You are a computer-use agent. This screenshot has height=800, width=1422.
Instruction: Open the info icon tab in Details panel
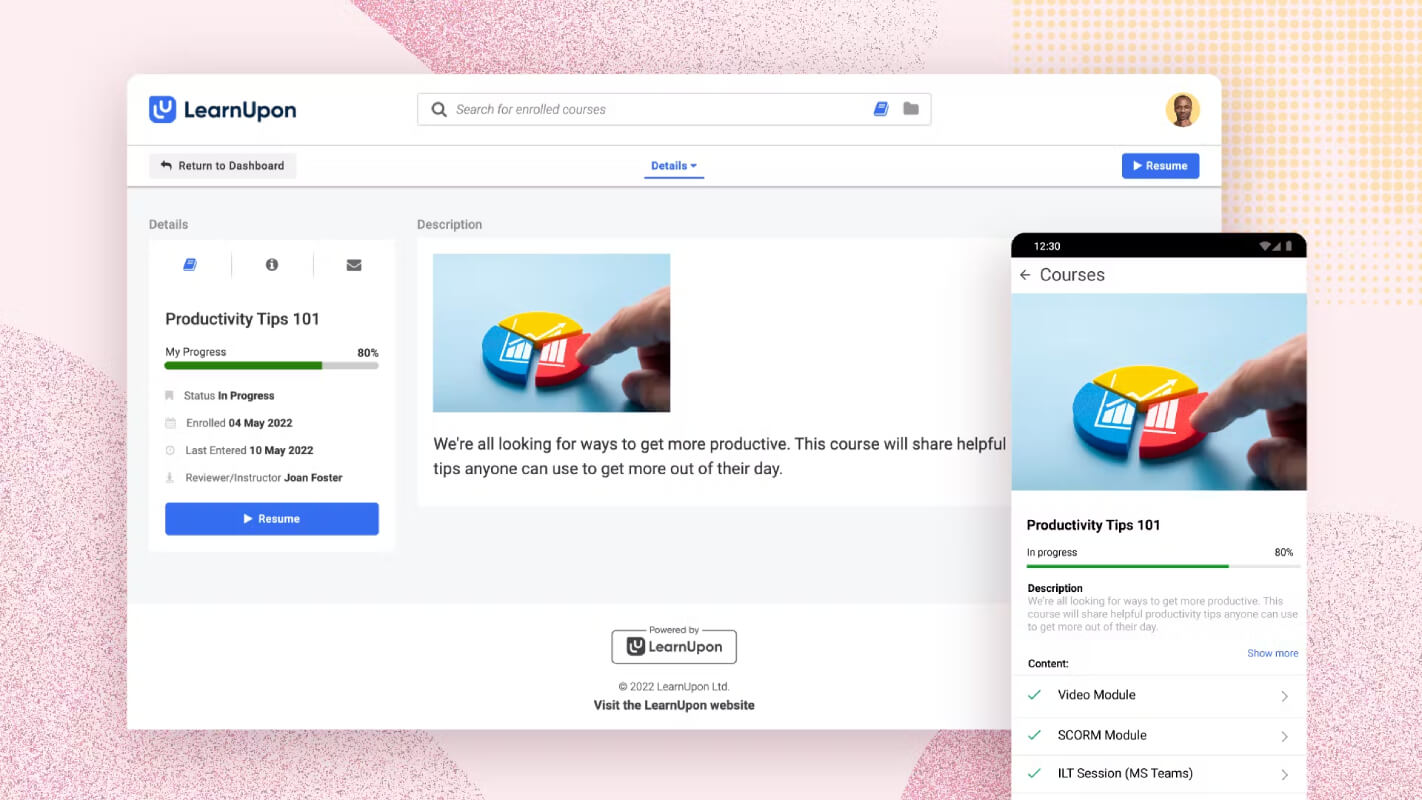272,265
